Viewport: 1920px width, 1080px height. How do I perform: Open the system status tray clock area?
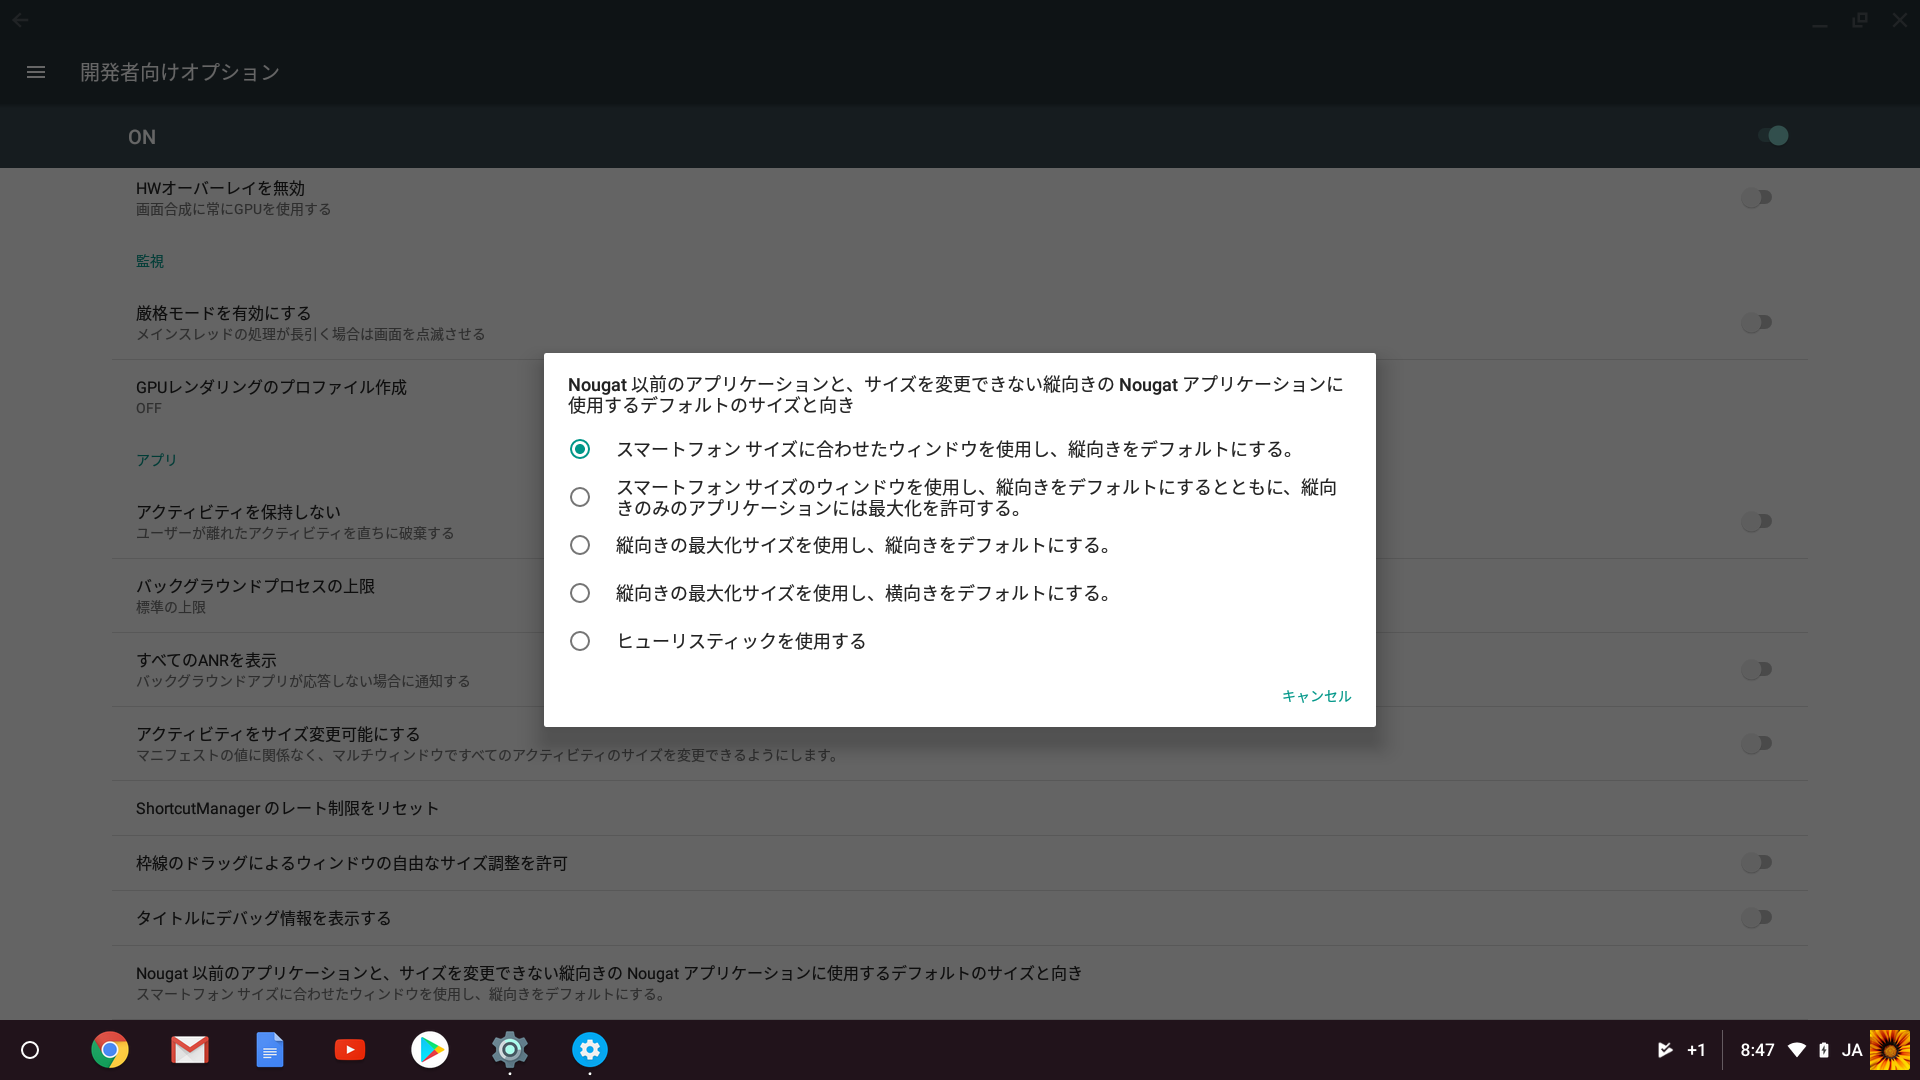tap(1759, 1049)
